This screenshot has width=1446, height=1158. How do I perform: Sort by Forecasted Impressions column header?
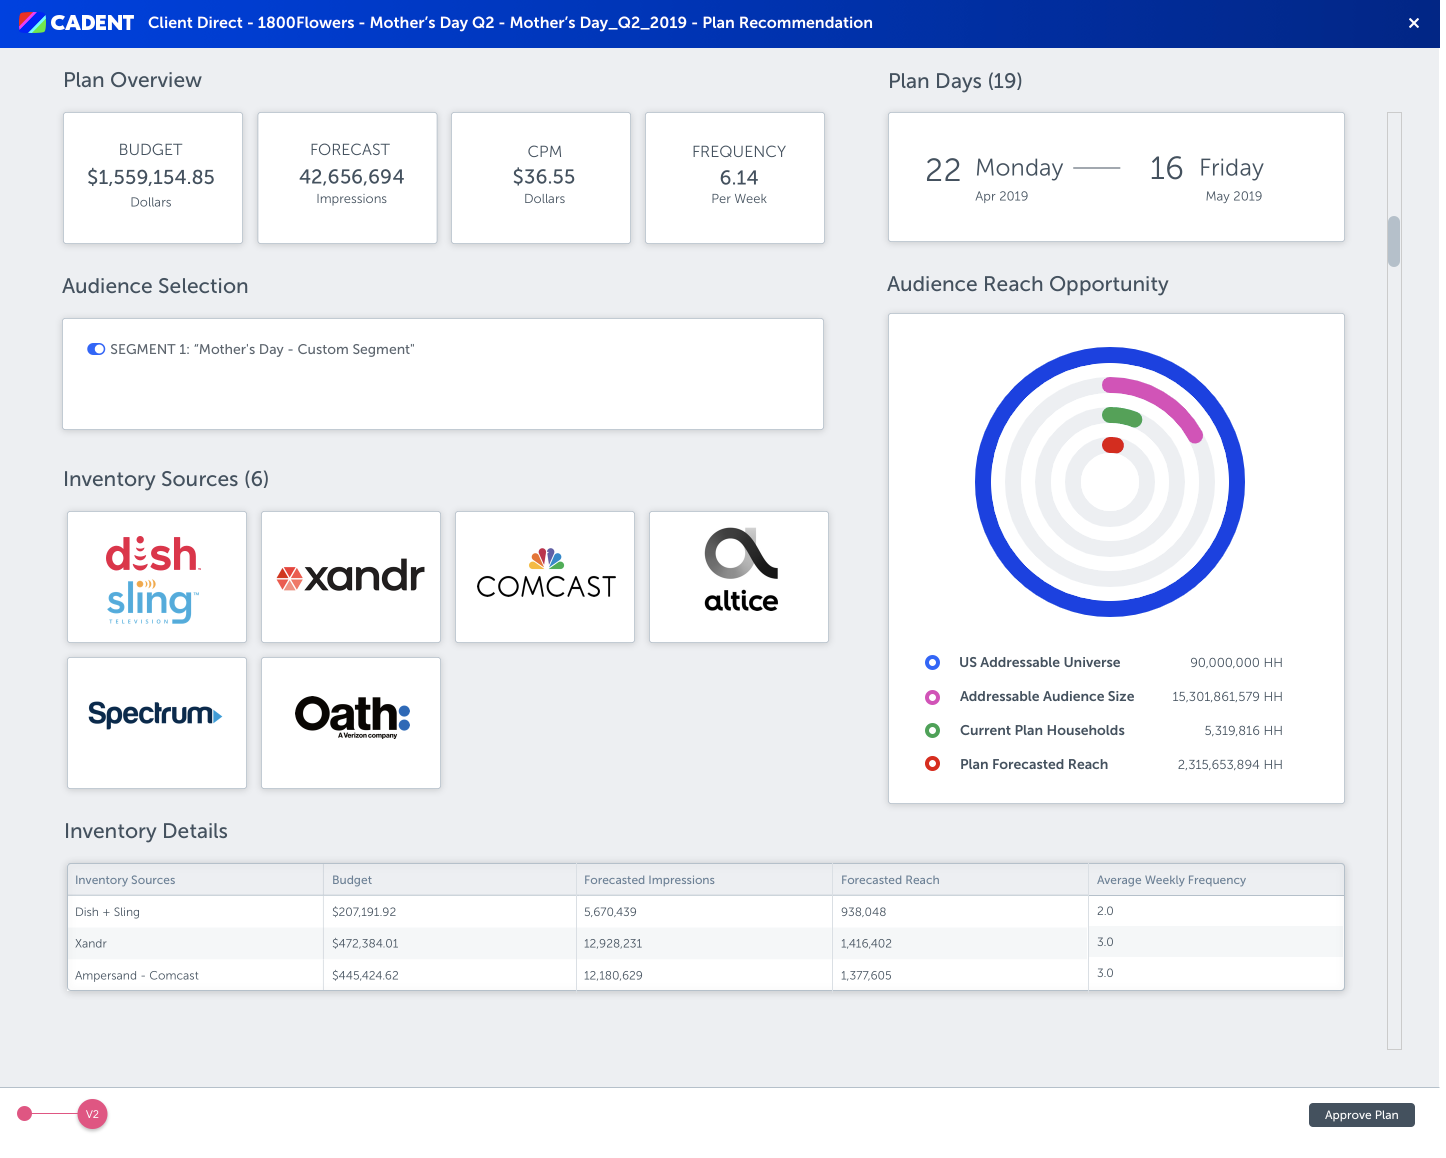click(704, 880)
